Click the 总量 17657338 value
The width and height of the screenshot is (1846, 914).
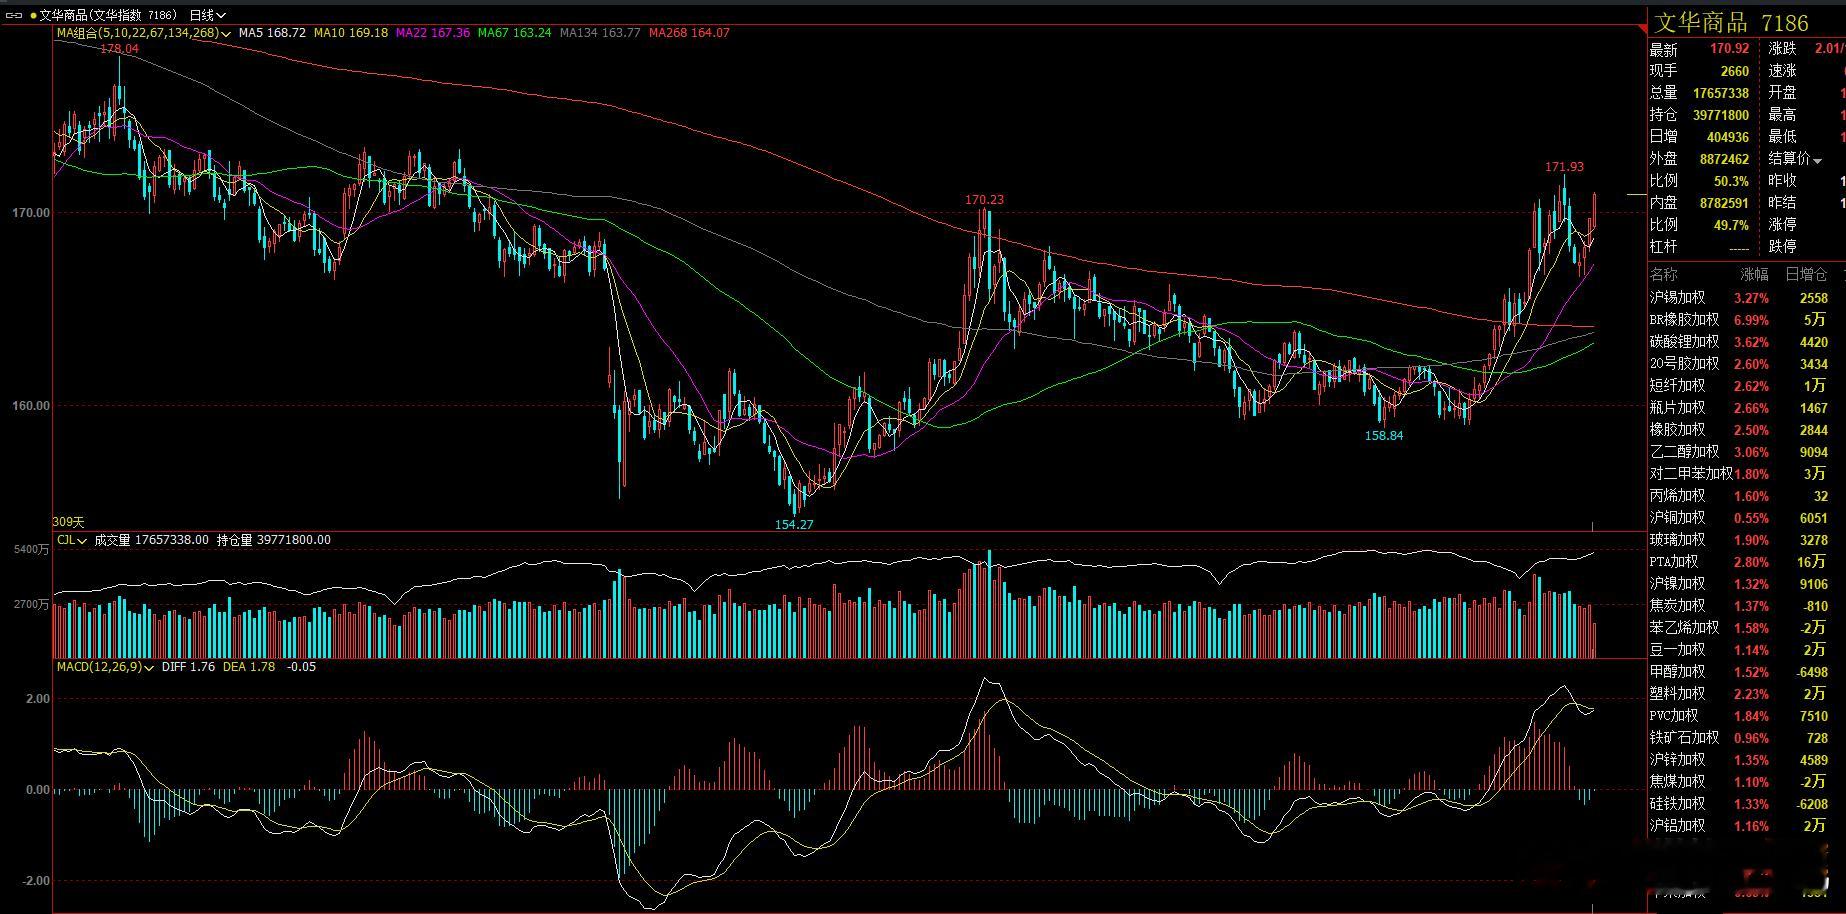pyautogui.click(x=1721, y=93)
